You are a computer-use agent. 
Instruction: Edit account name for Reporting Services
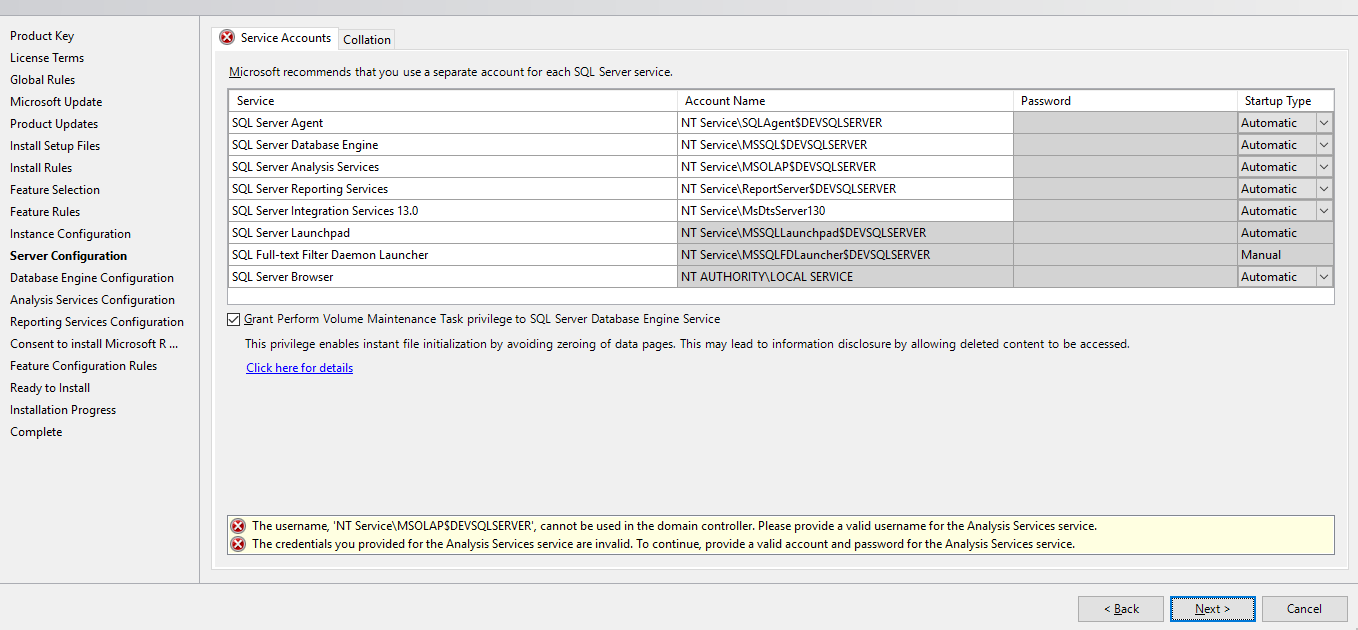(845, 189)
